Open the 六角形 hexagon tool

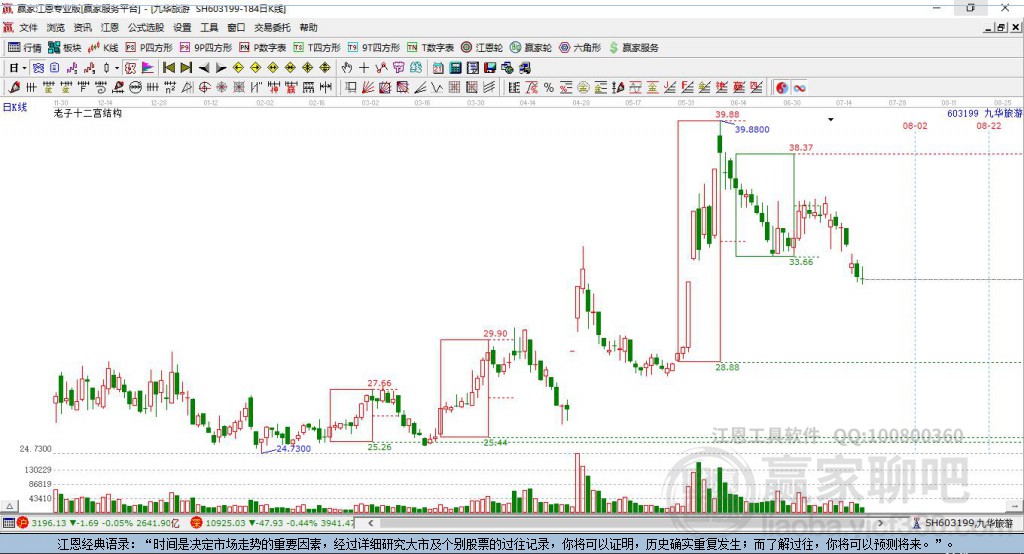point(580,48)
